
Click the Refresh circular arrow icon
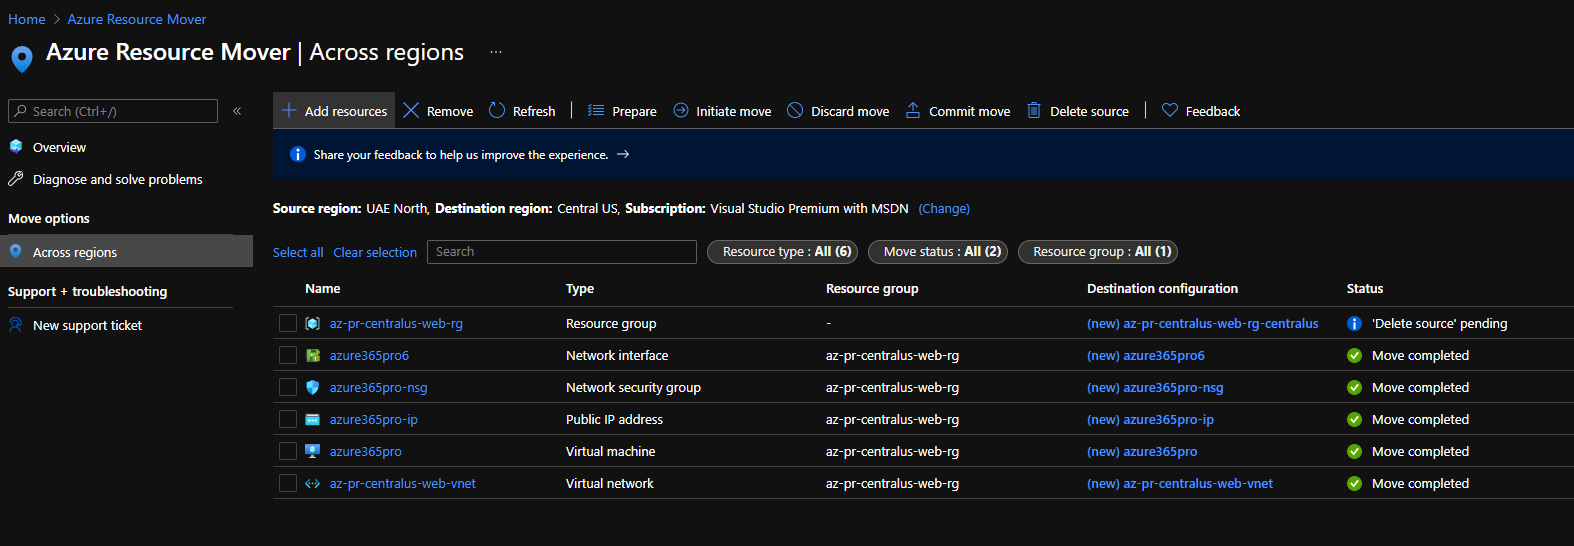(497, 111)
